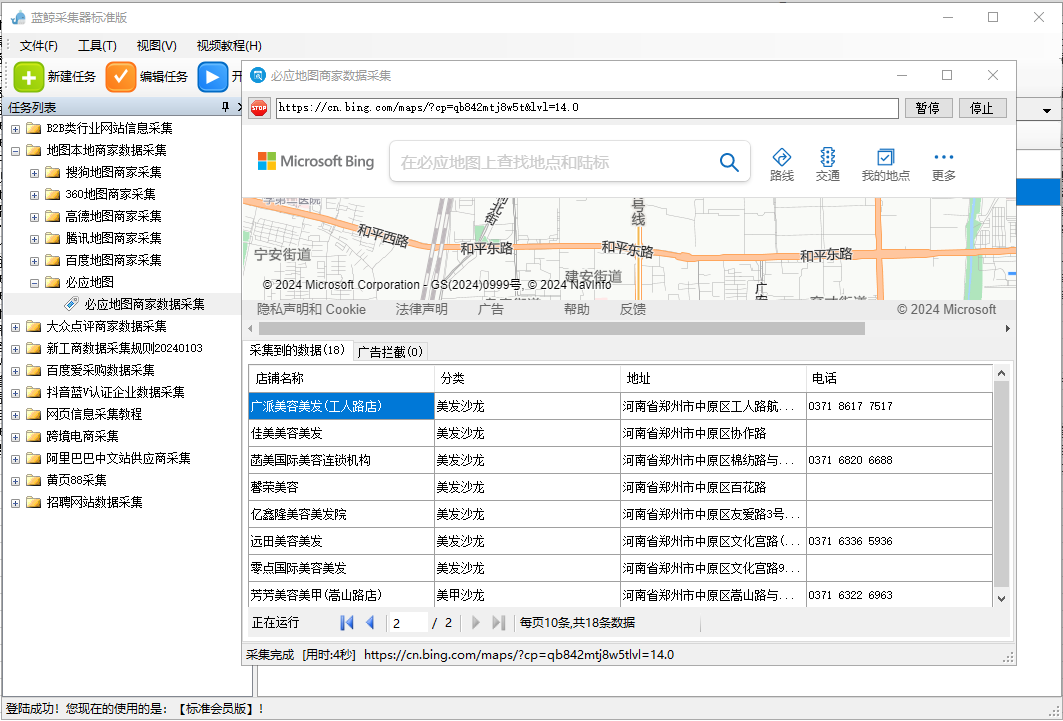
Task: Open the dropdown arrow behind the dialog in the main window
Action: point(1047,110)
